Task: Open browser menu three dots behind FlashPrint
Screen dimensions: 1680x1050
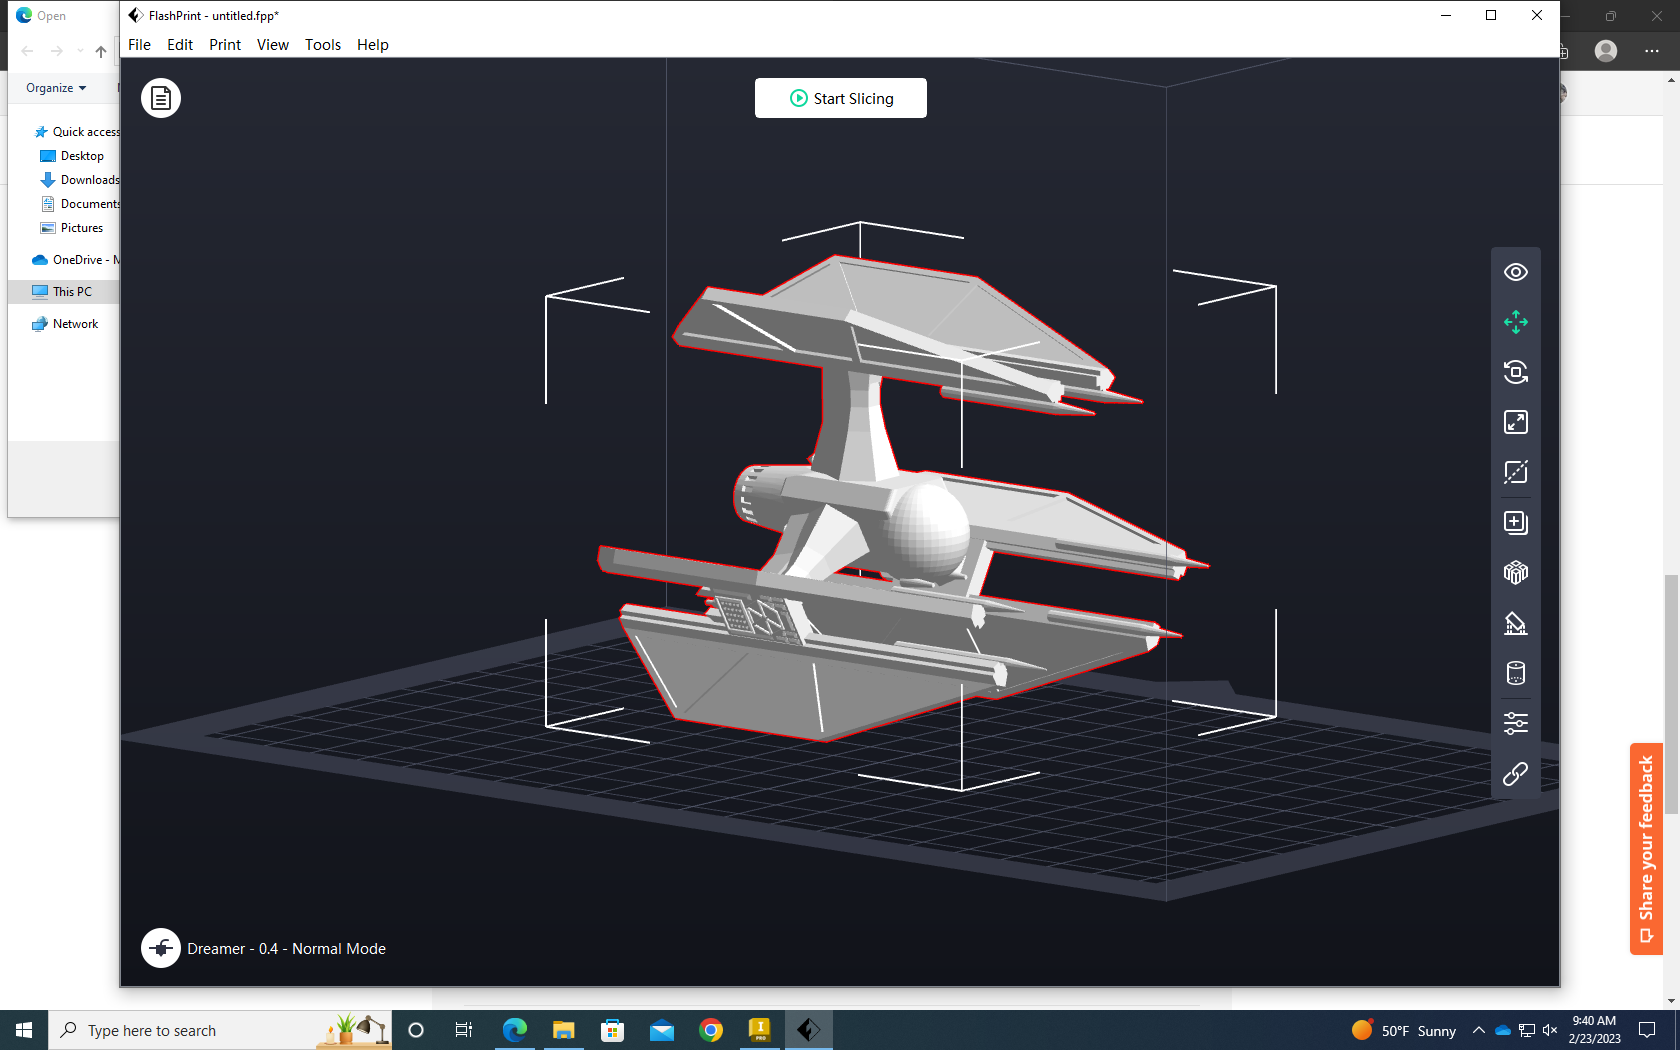Action: [x=1652, y=51]
